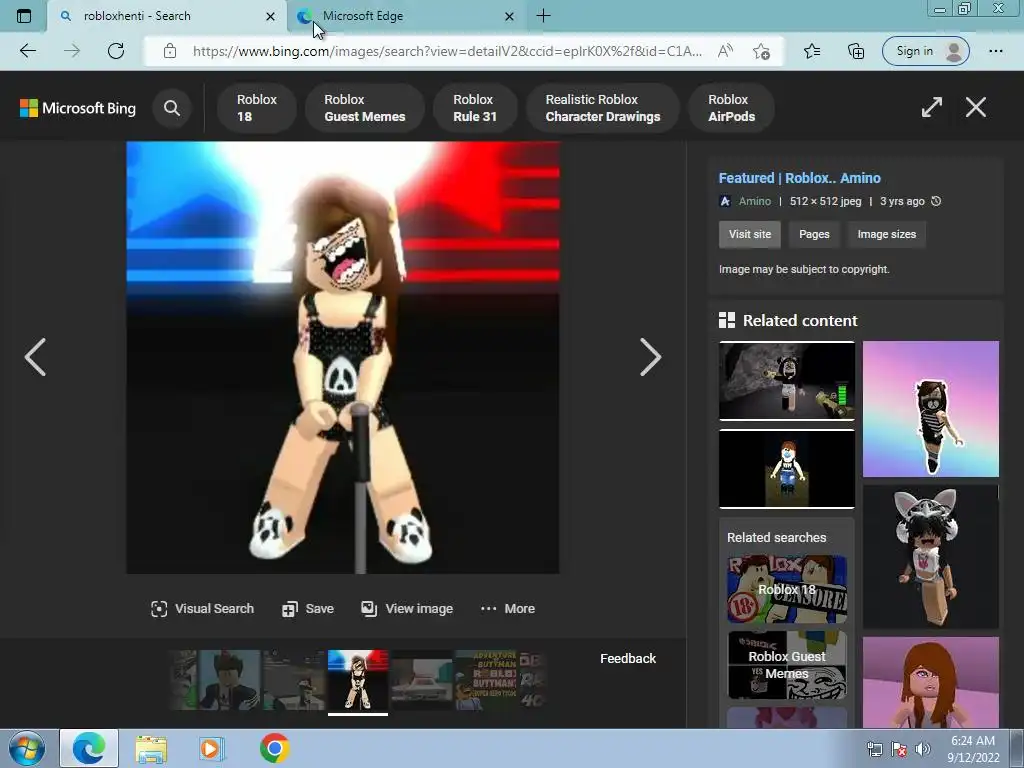
Task: Click the Edge taskbar icon
Action: tap(89, 748)
